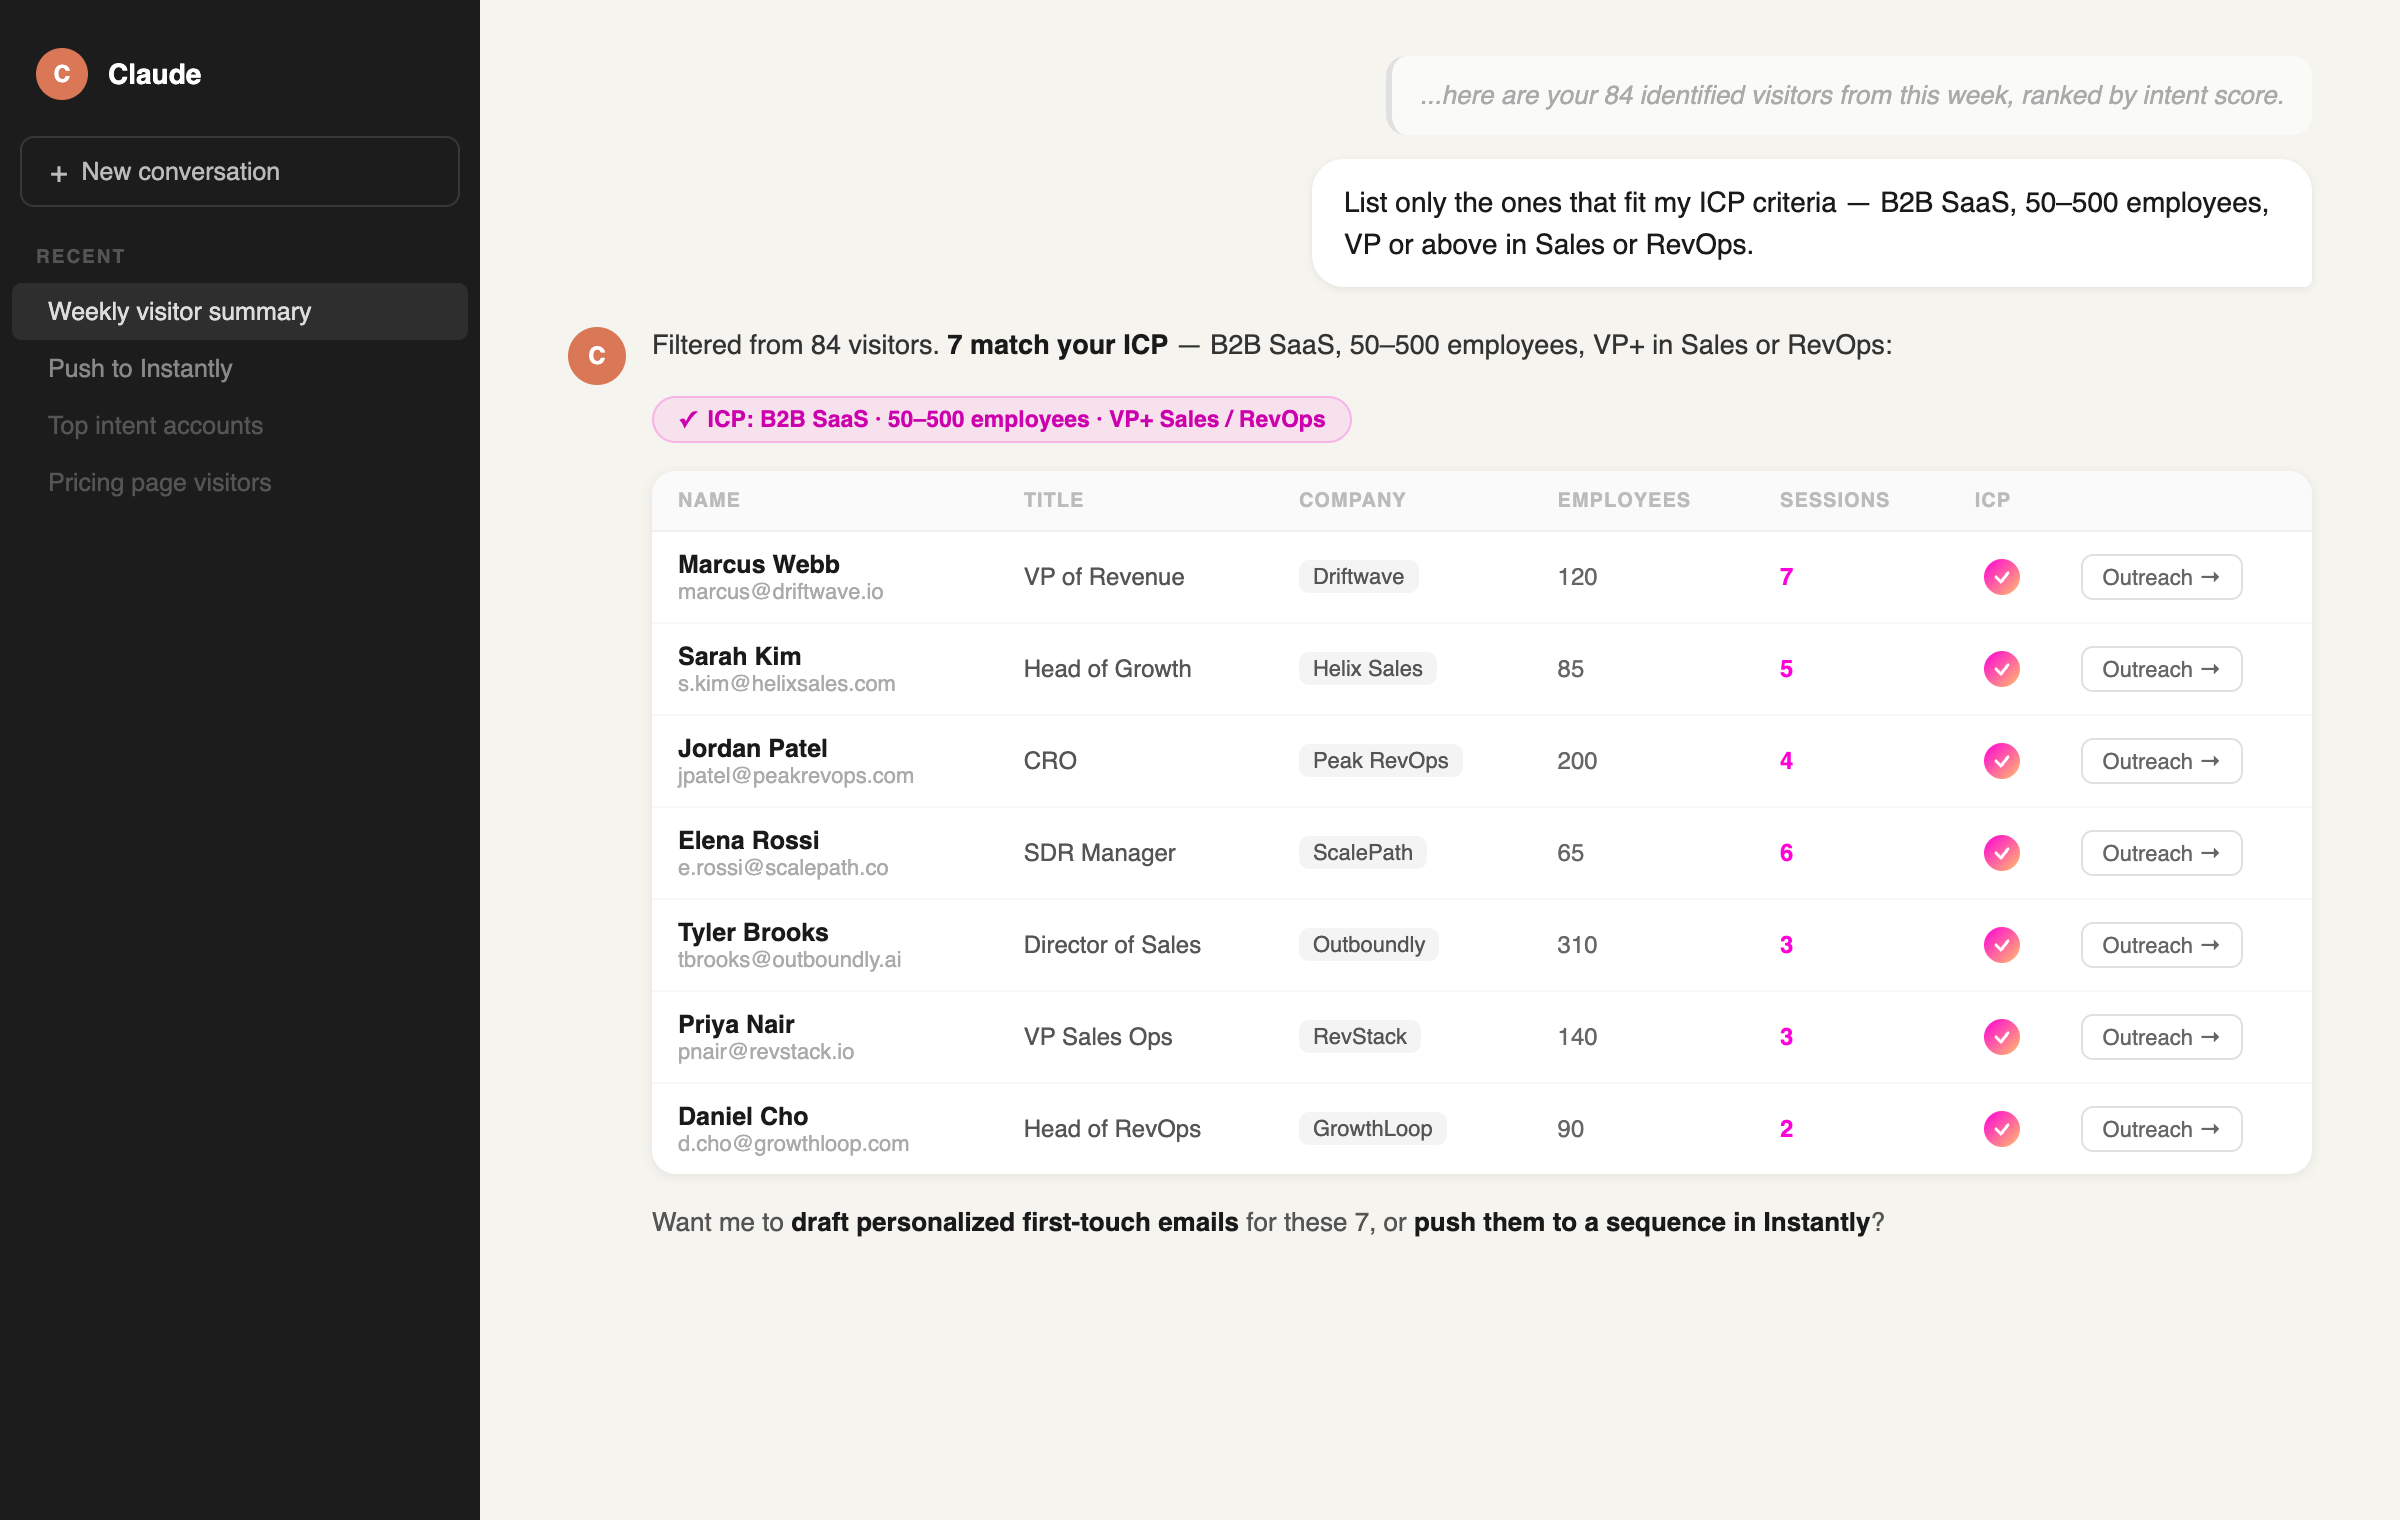Click 'push them to a sequence in Instantly'
The width and height of the screenshot is (2400, 1520).
click(1641, 1222)
